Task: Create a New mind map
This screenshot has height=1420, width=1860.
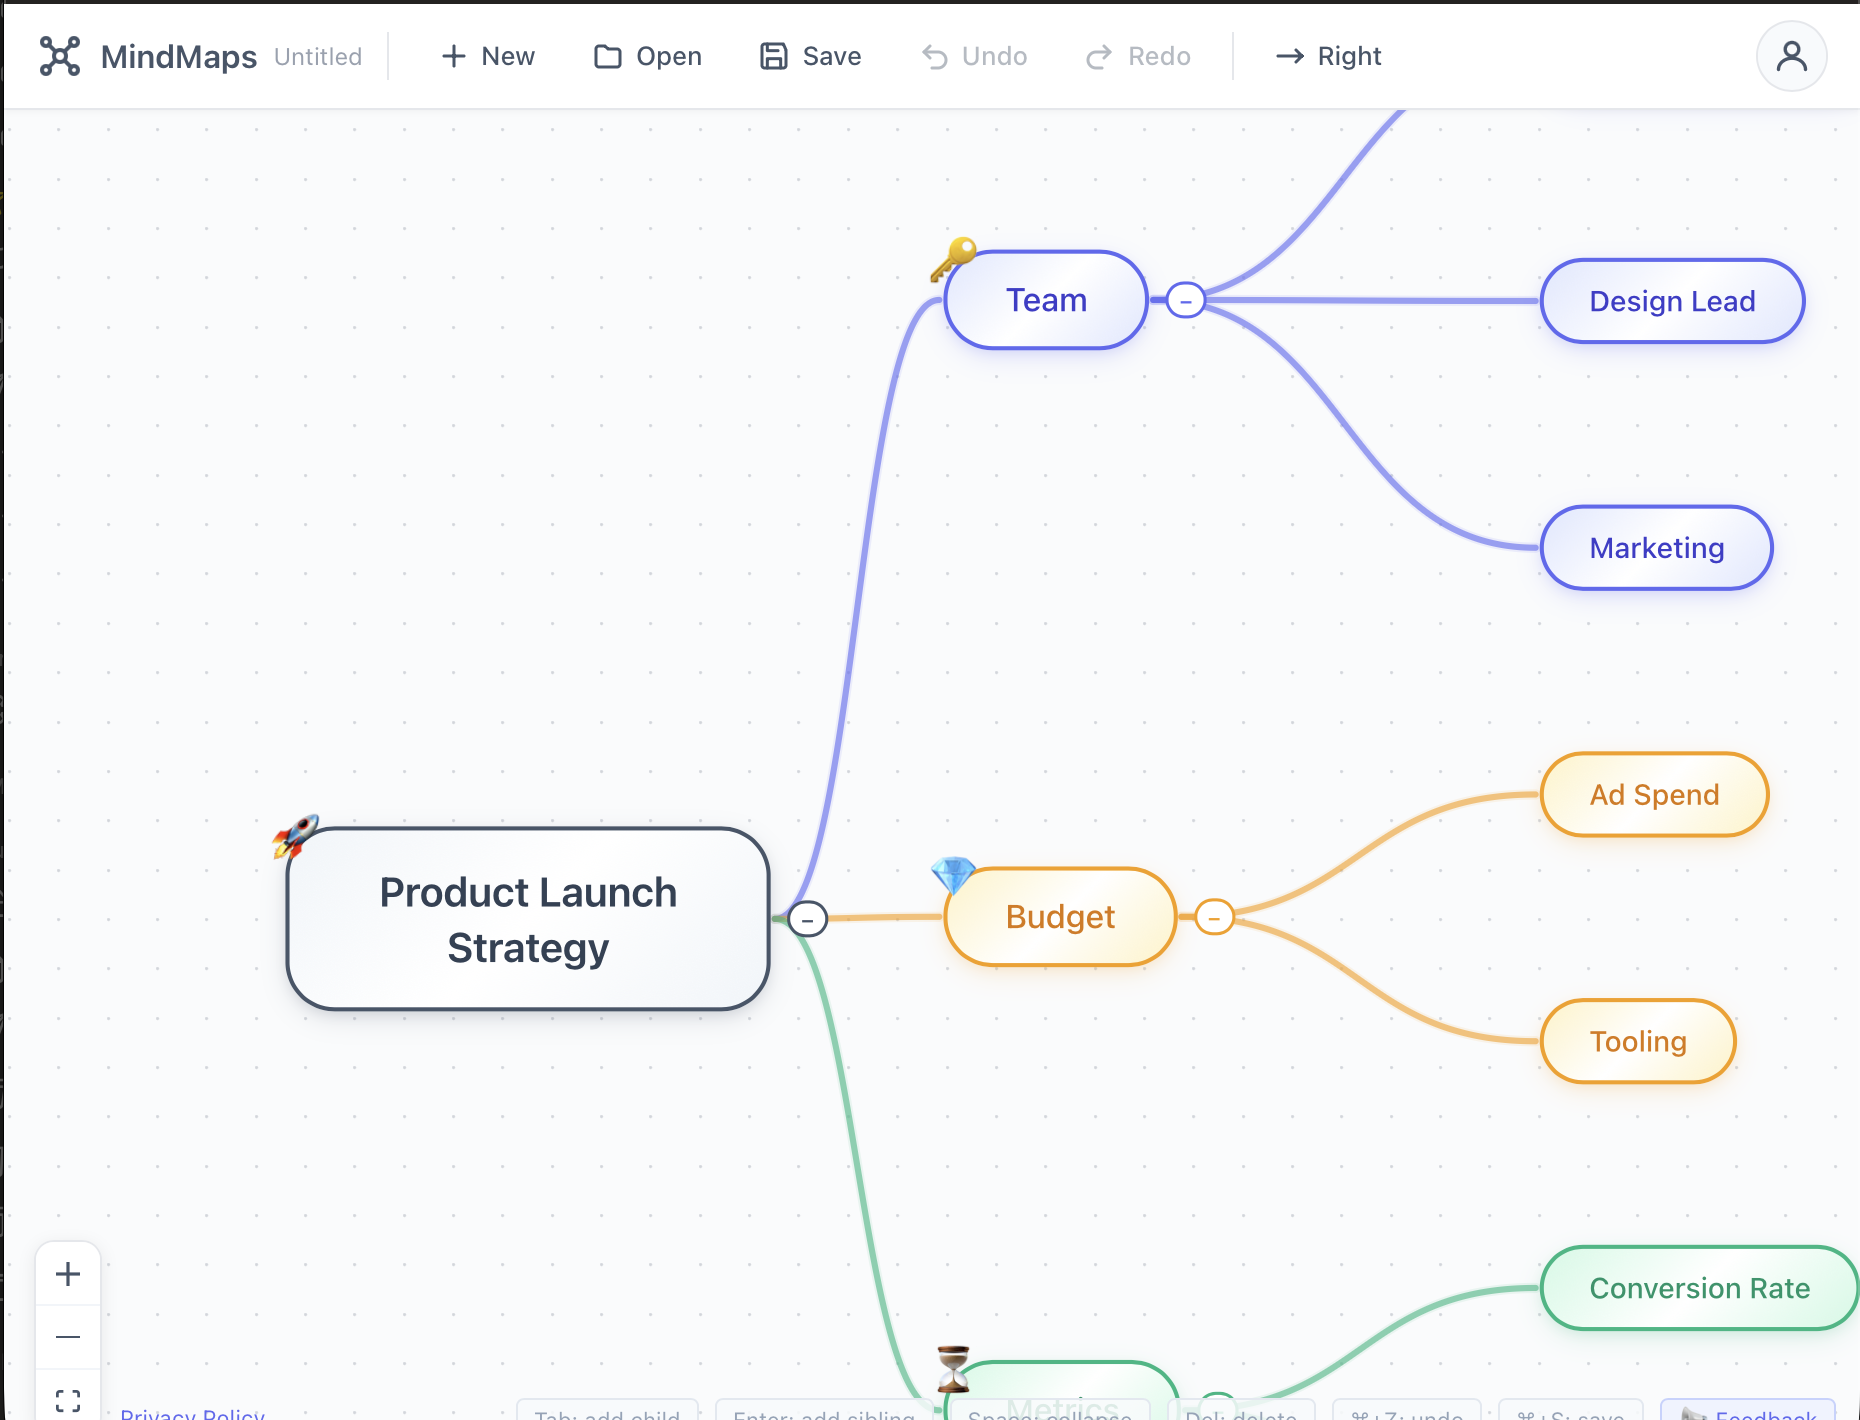Action: coord(488,56)
